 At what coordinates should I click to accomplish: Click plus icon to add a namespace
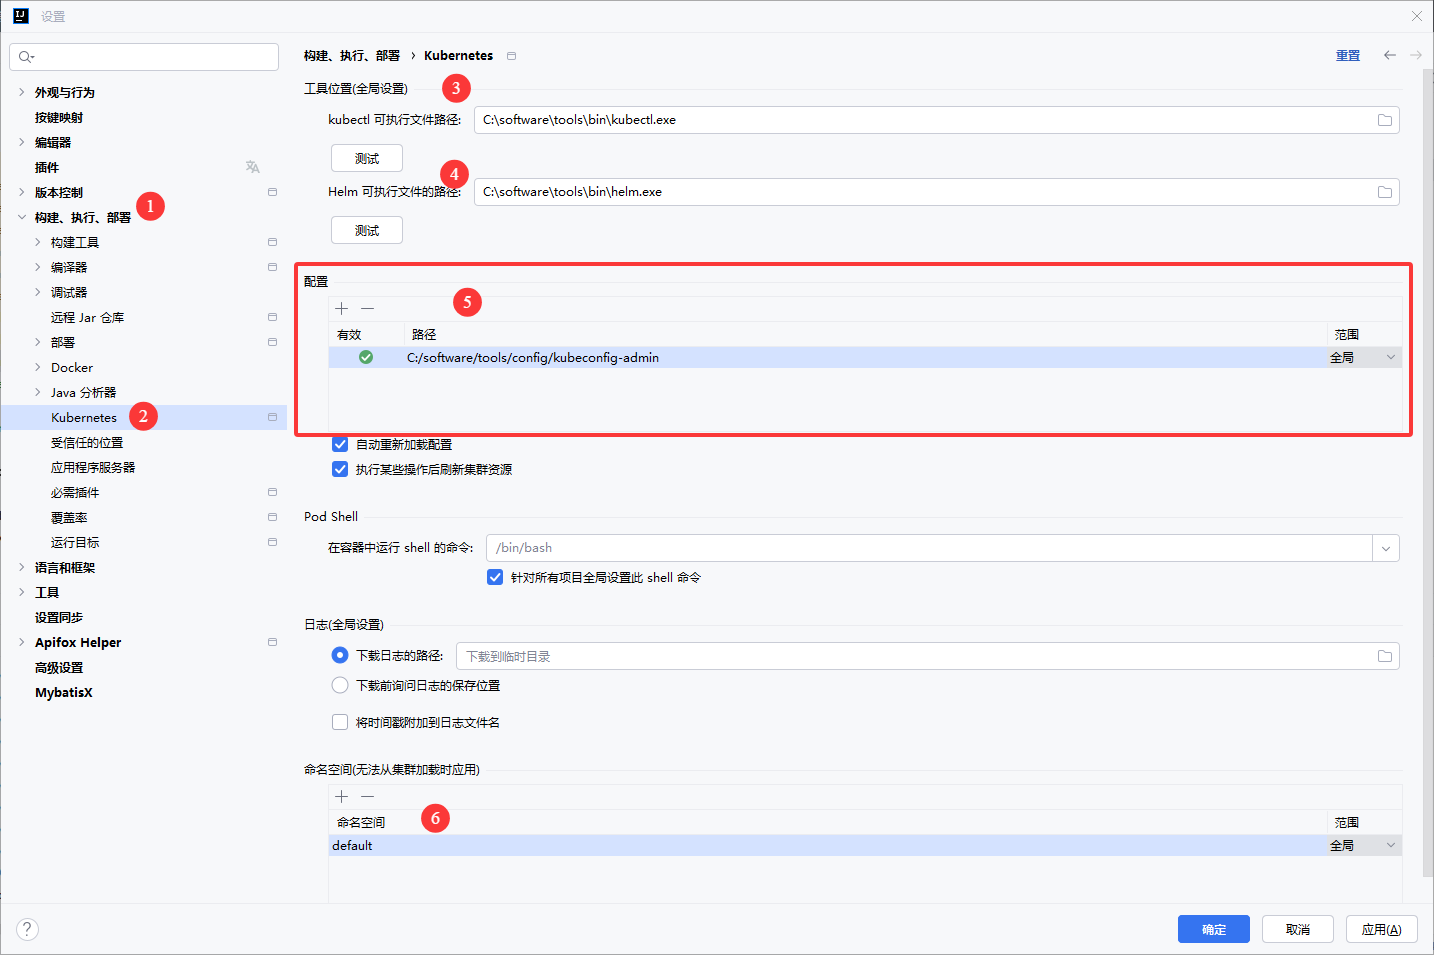(342, 797)
